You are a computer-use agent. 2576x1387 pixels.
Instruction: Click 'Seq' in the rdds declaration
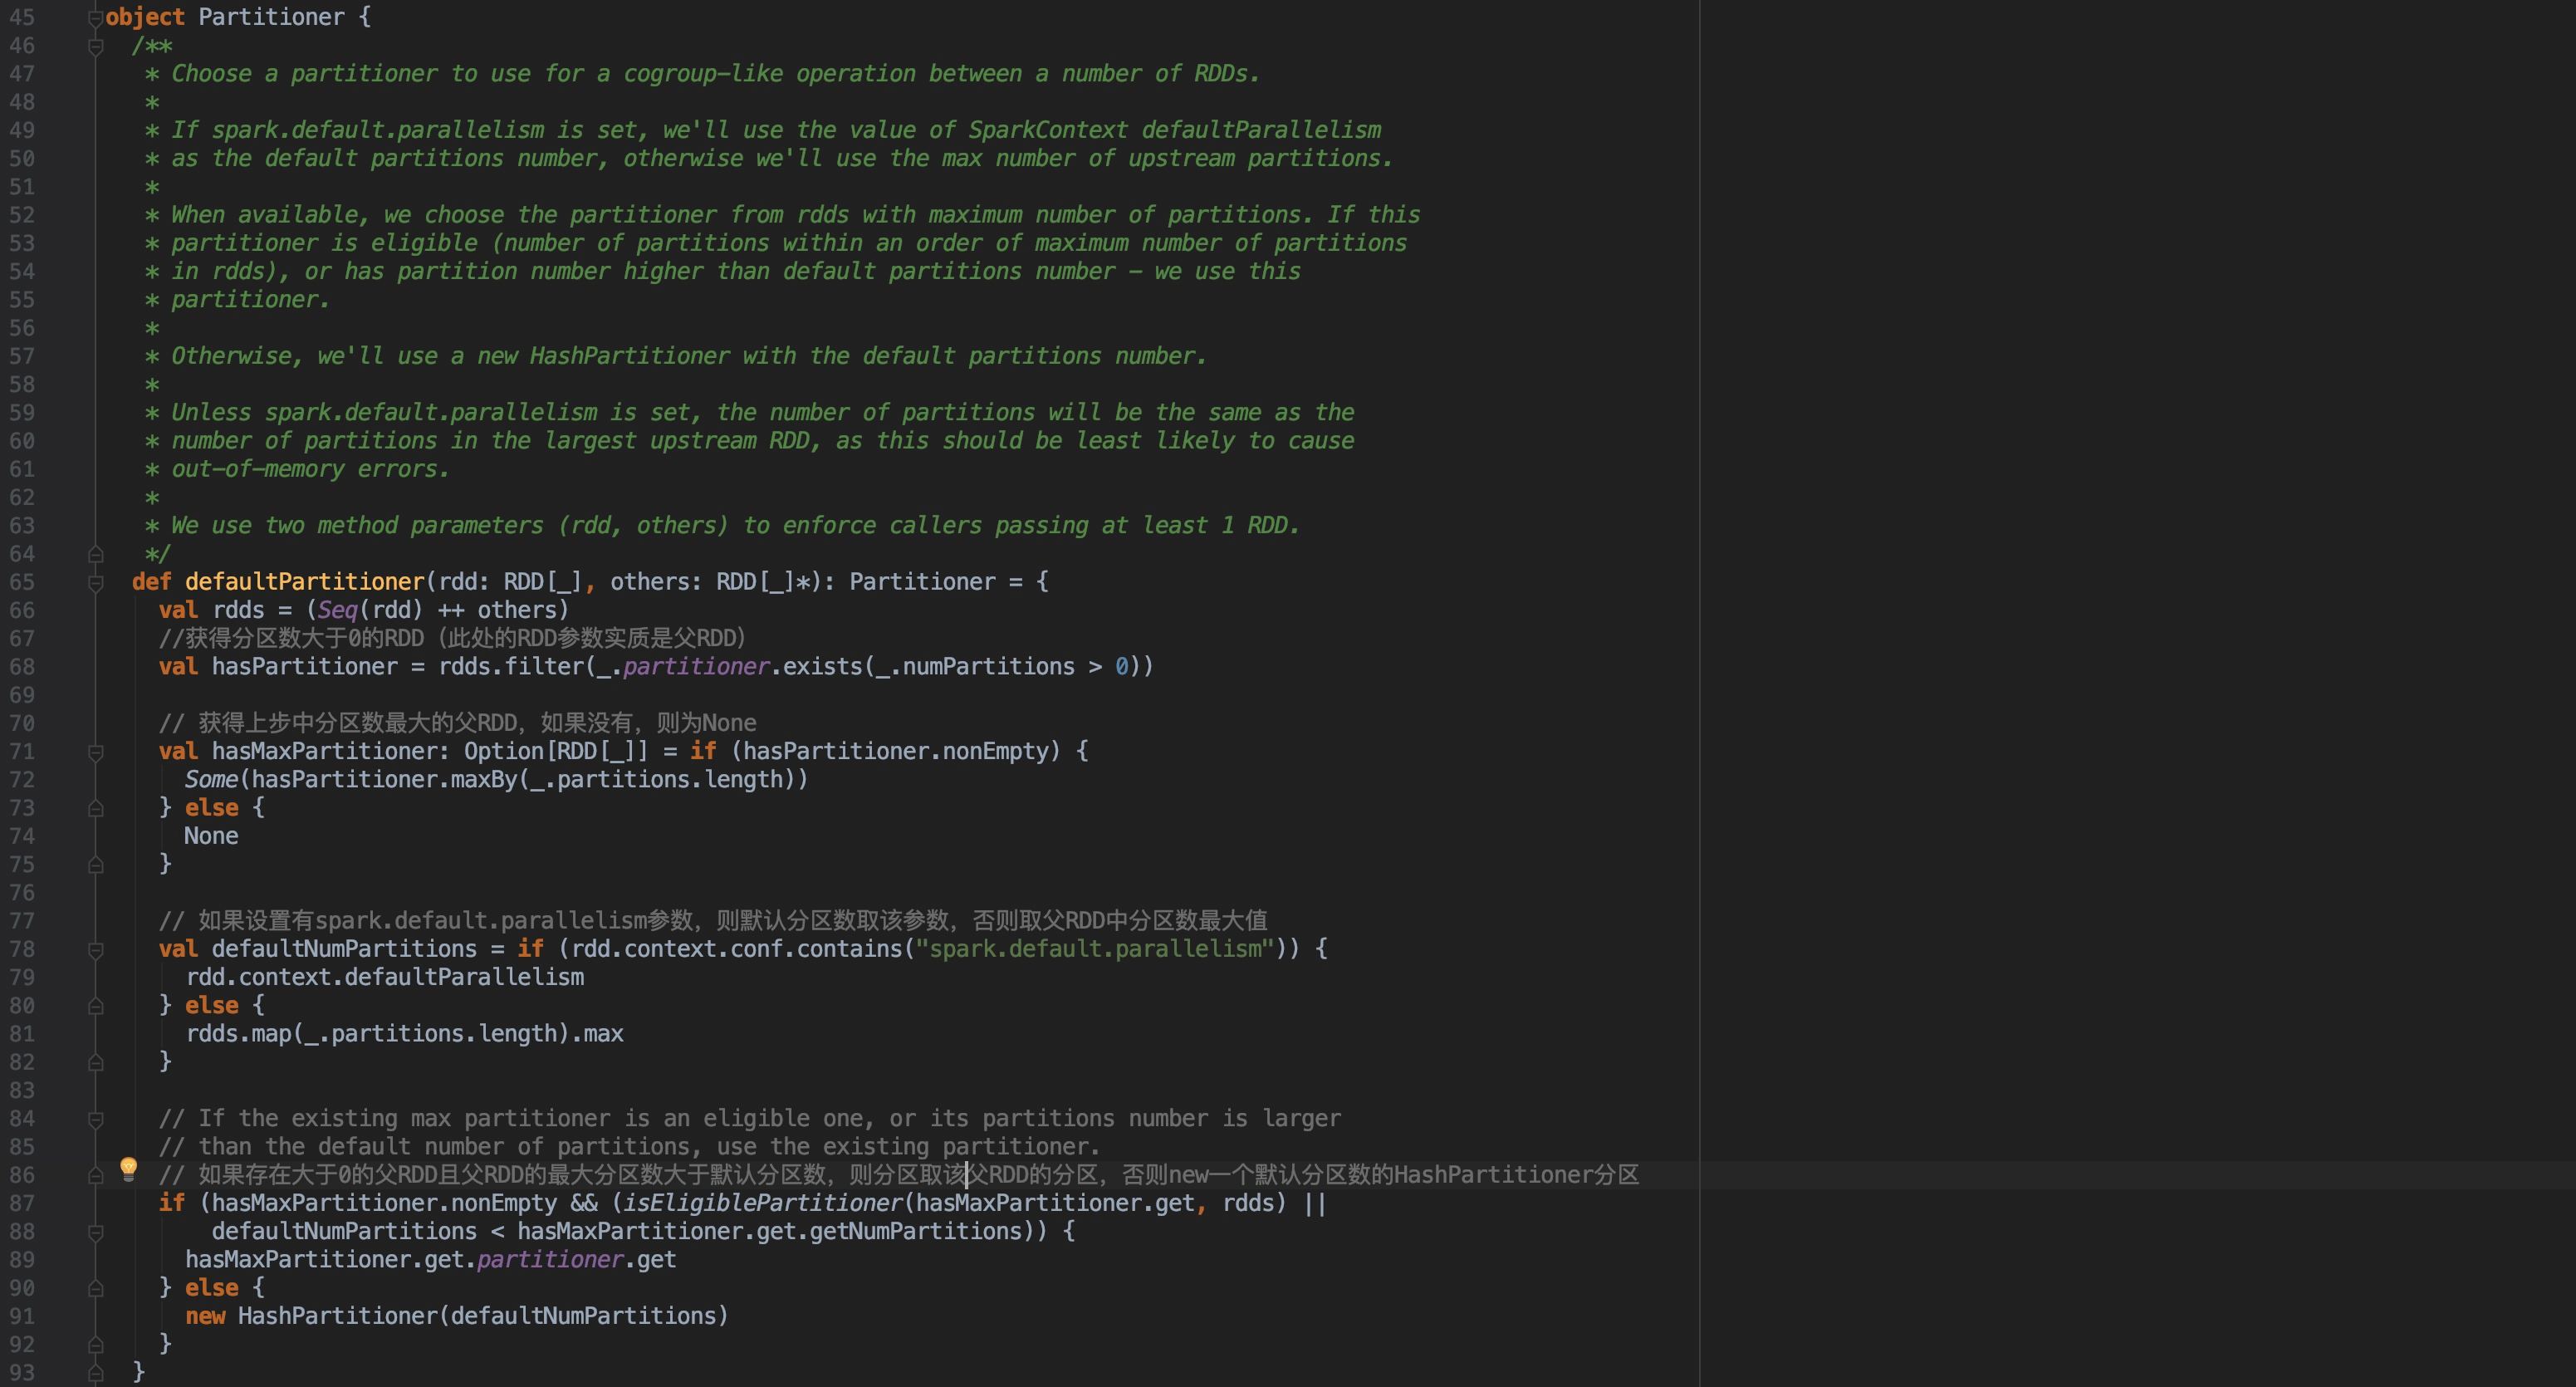tap(338, 610)
